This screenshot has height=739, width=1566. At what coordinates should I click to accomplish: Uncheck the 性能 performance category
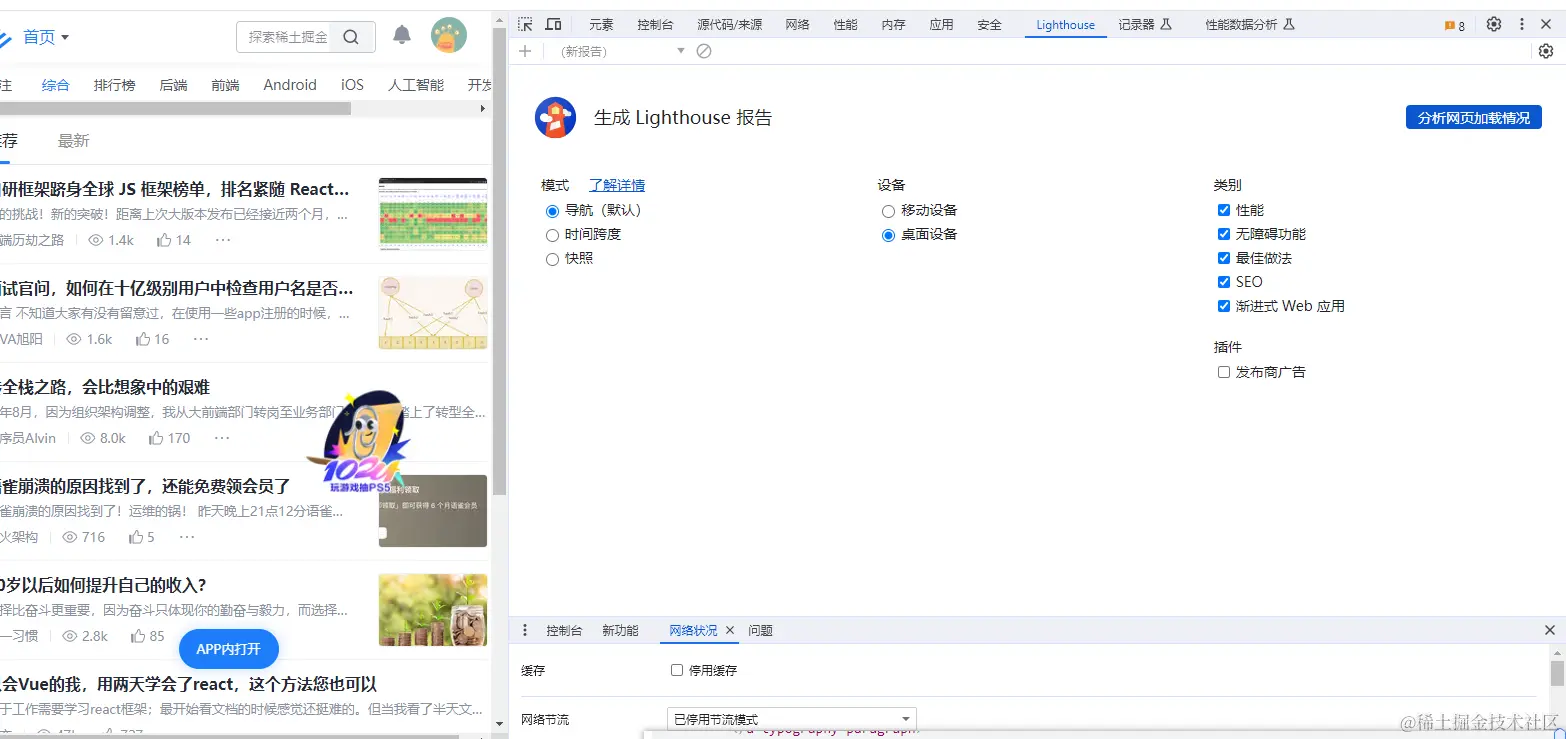click(1224, 210)
